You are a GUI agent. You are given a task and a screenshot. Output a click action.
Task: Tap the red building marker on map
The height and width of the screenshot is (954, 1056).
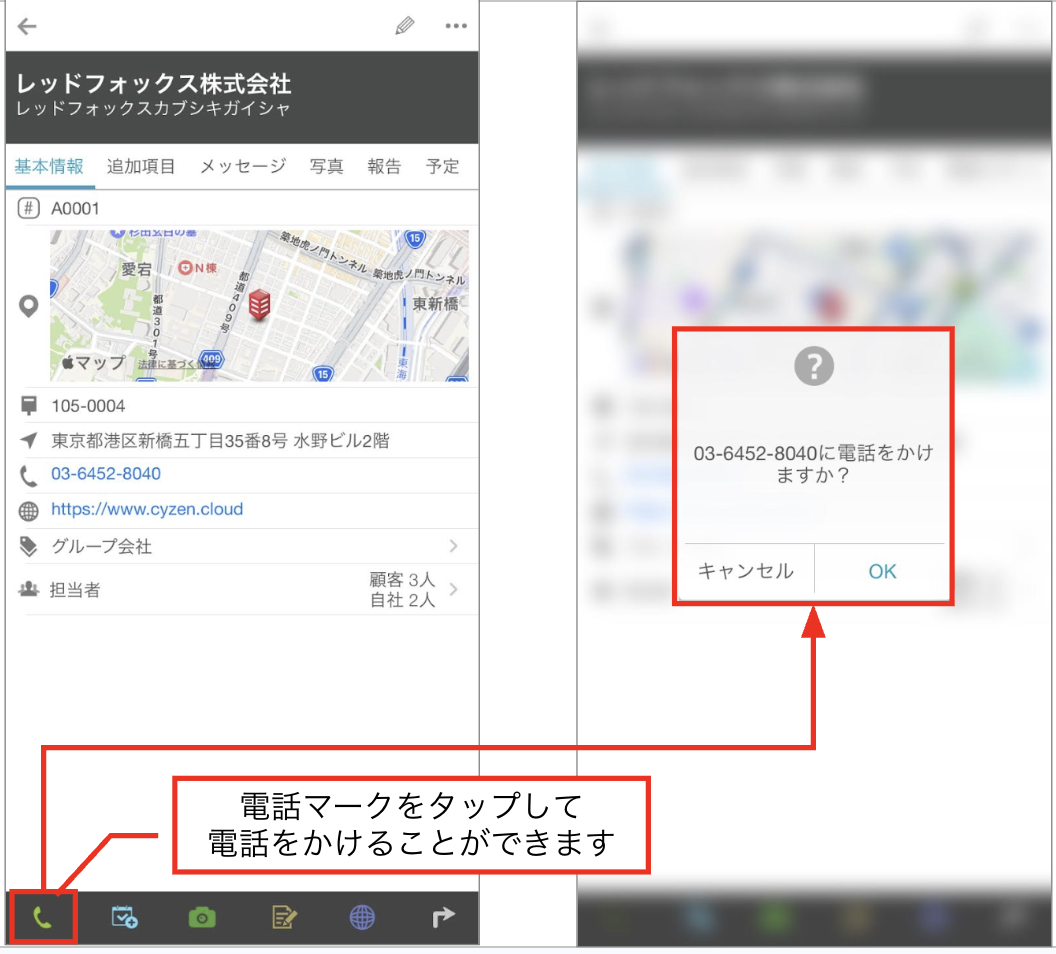[x=259, y=305]
